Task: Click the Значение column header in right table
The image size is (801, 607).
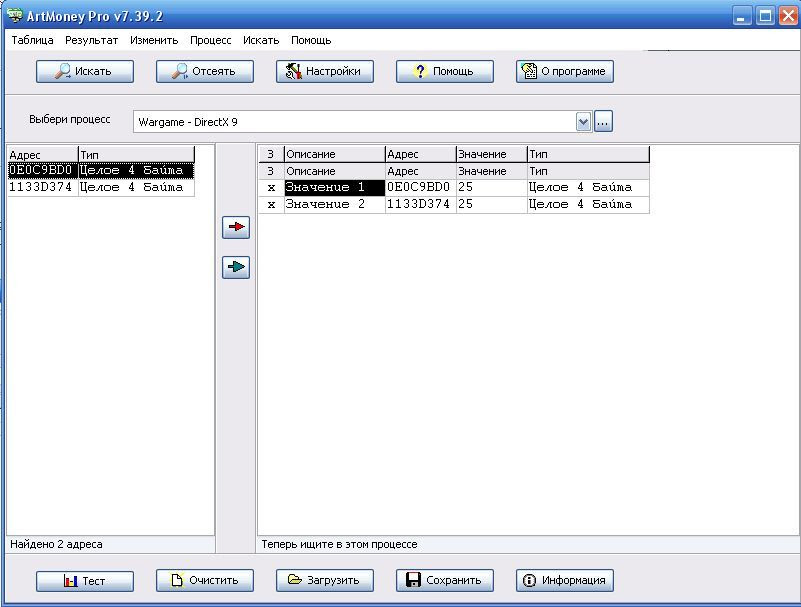Action: (491, 154)
